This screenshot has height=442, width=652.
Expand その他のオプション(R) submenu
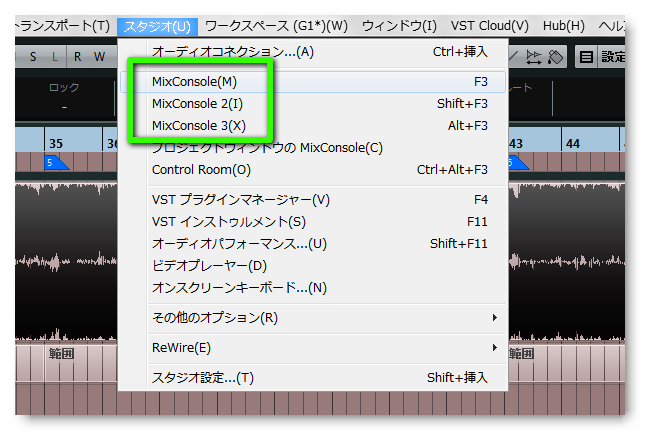(x=313, y=318)
